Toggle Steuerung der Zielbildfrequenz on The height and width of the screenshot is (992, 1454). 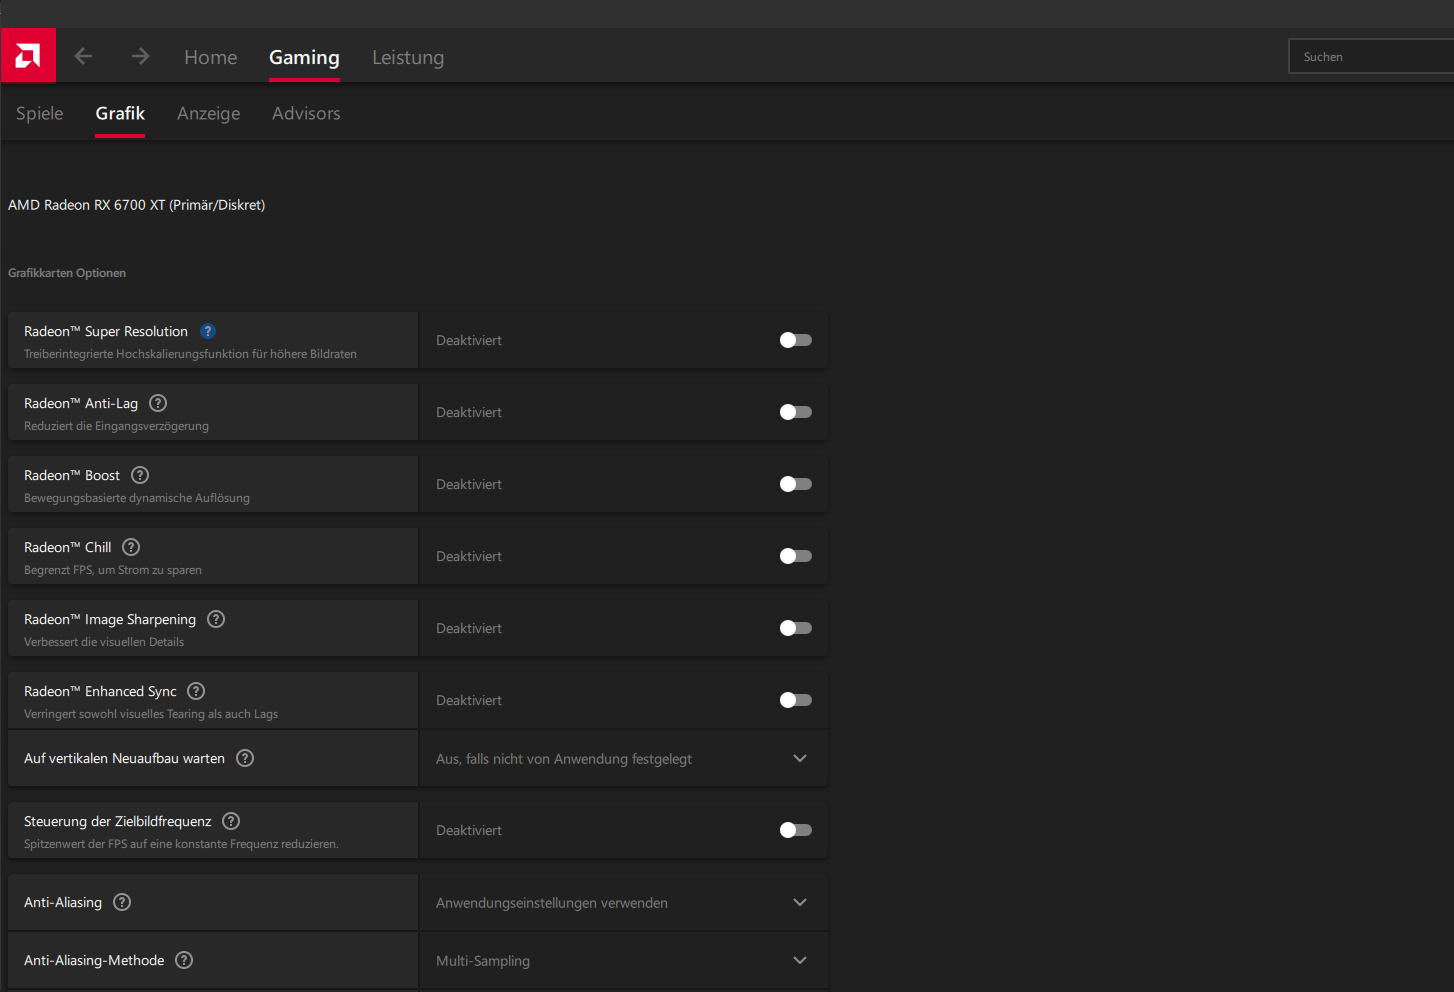point(796,830)
